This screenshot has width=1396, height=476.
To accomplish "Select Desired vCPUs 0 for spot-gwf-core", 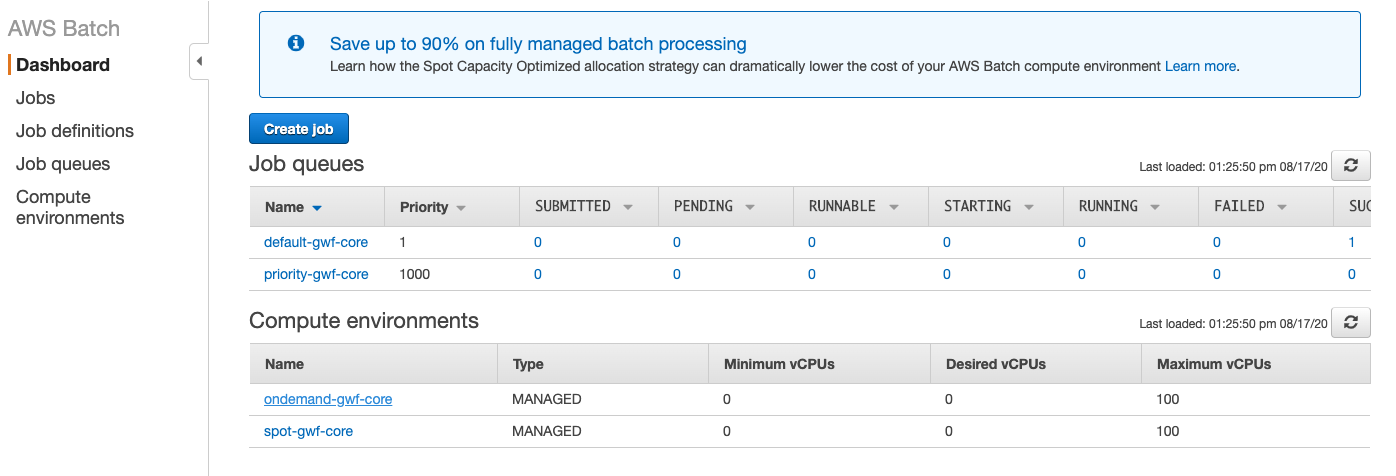I will point(950,431).
